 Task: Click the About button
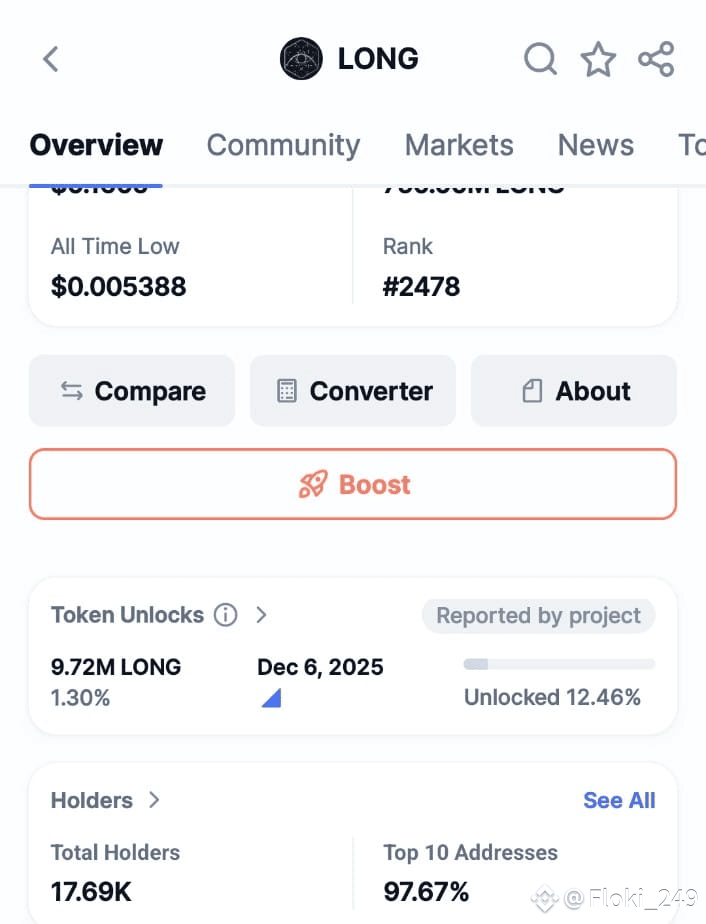coord(574,391)
